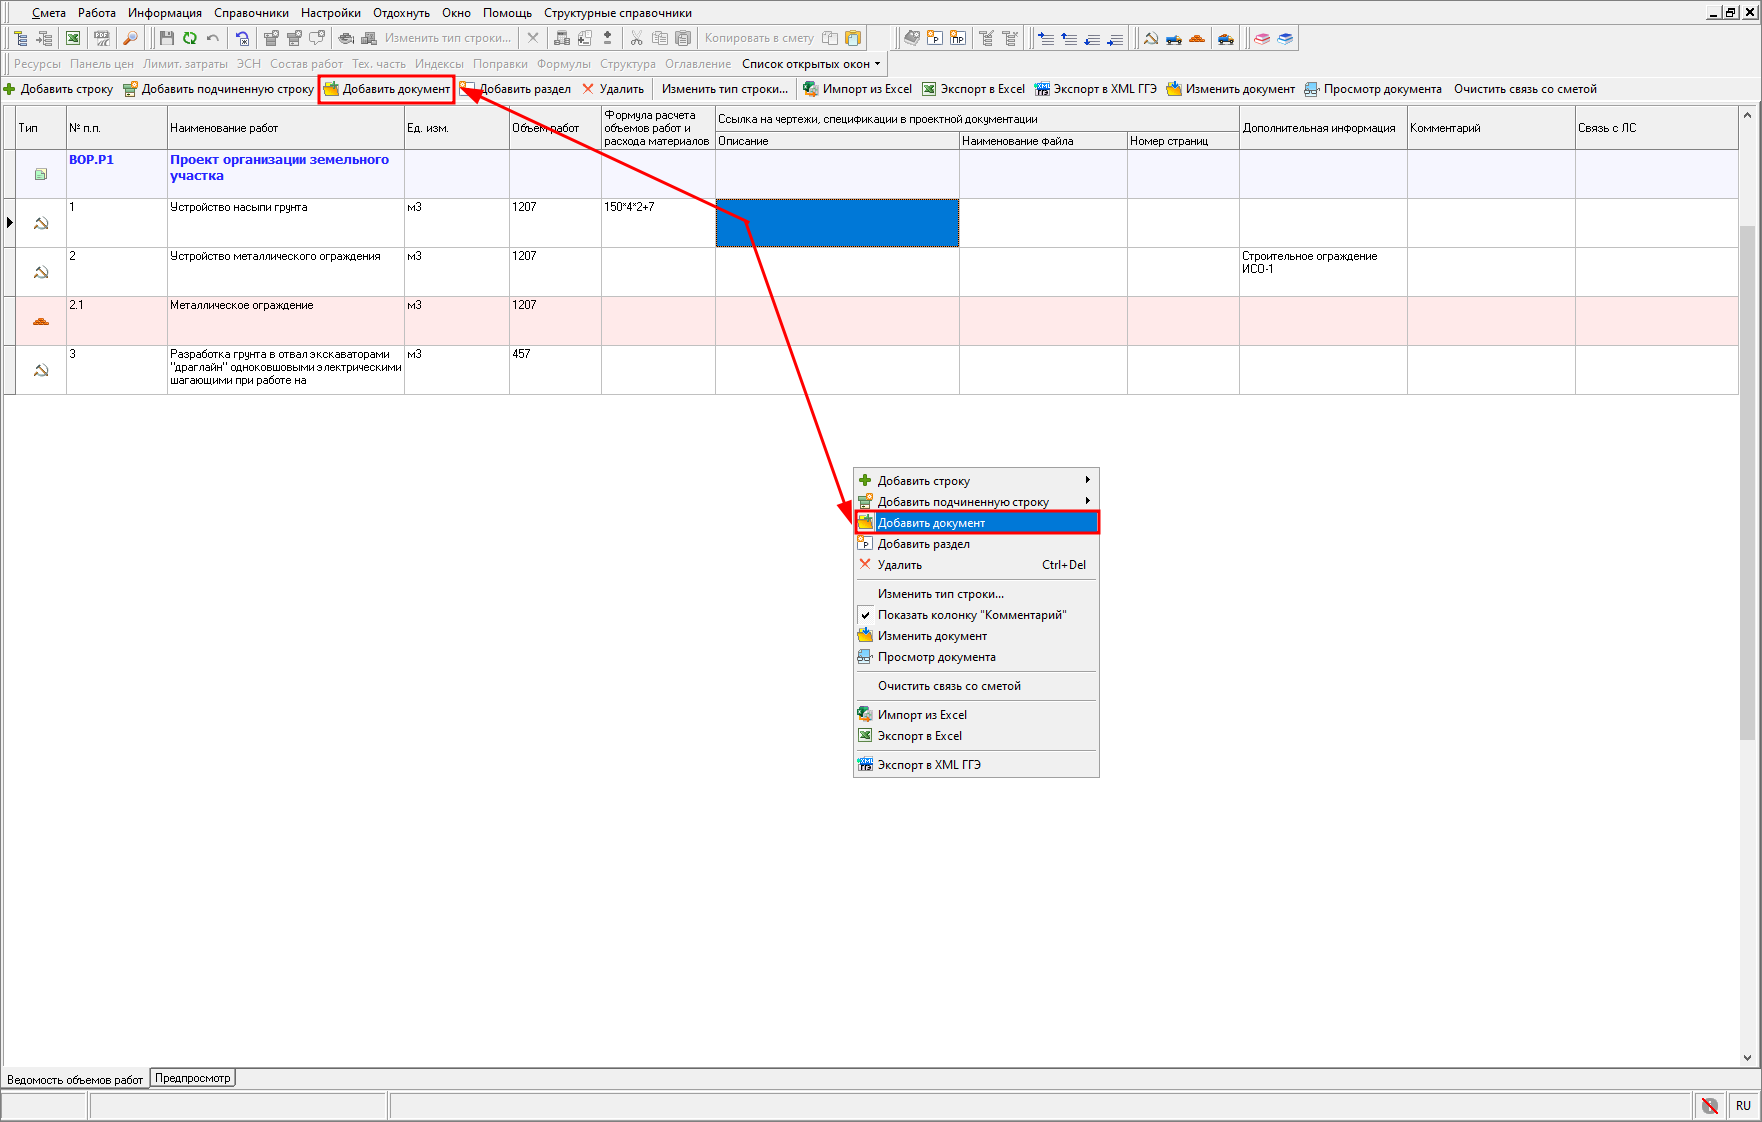1762x1122 pixels.
Task: Open the 'Список открытых окон' dropdown
Action: pos(811,64)
